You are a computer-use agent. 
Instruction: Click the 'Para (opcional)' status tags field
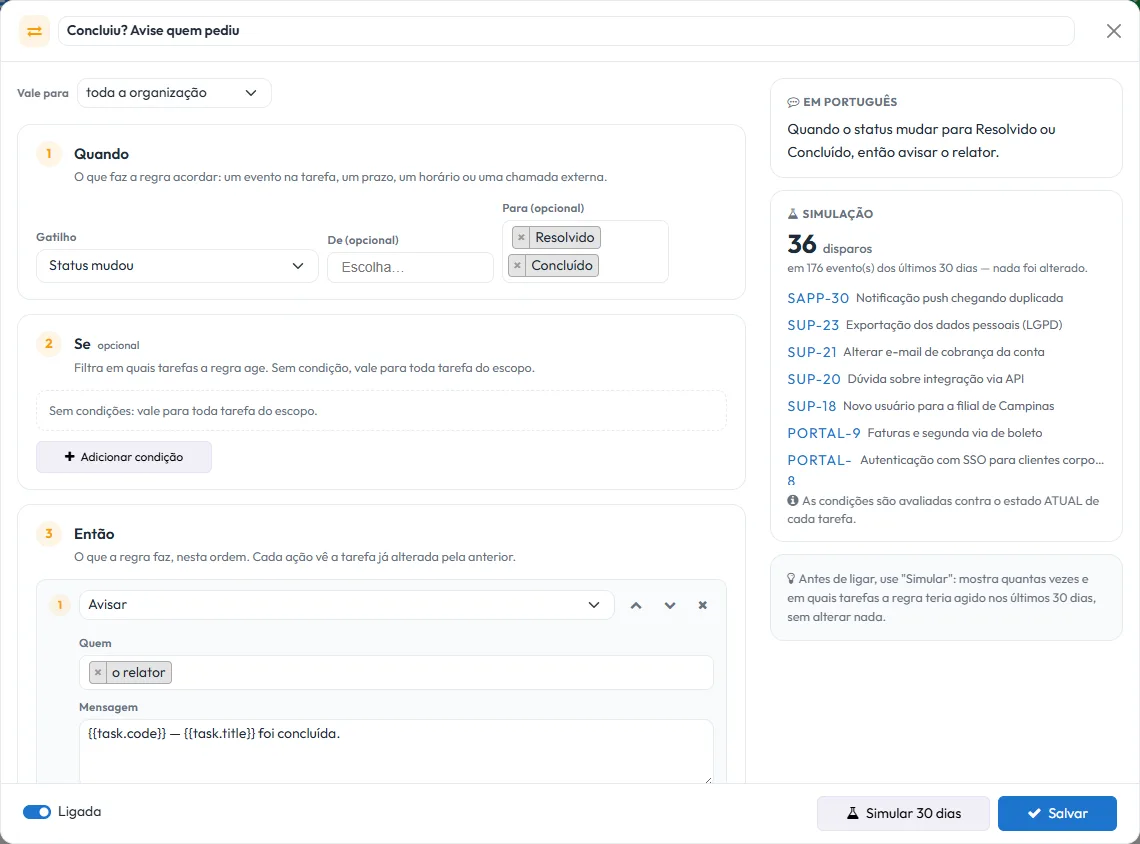(585, 252)
